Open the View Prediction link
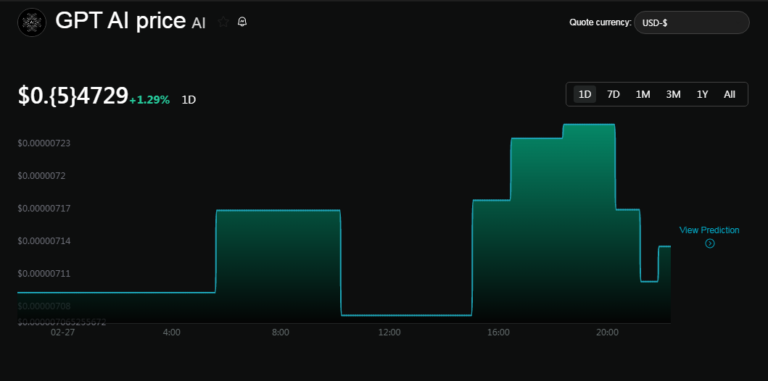The width and height of the screenshot is (768, 381). pyautogui.click(x=709, y=230)
